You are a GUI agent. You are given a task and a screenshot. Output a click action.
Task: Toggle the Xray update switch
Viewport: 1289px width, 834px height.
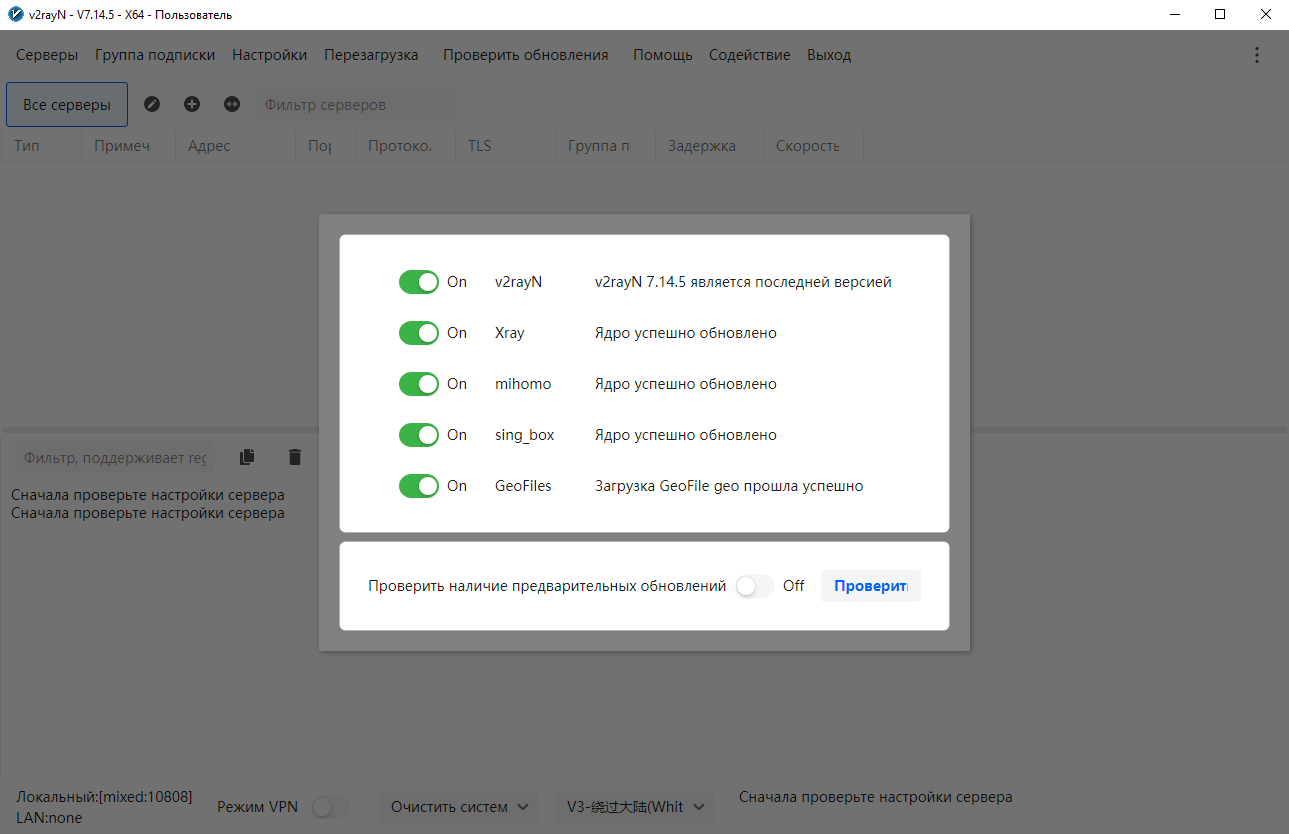[x=419, y=333]
